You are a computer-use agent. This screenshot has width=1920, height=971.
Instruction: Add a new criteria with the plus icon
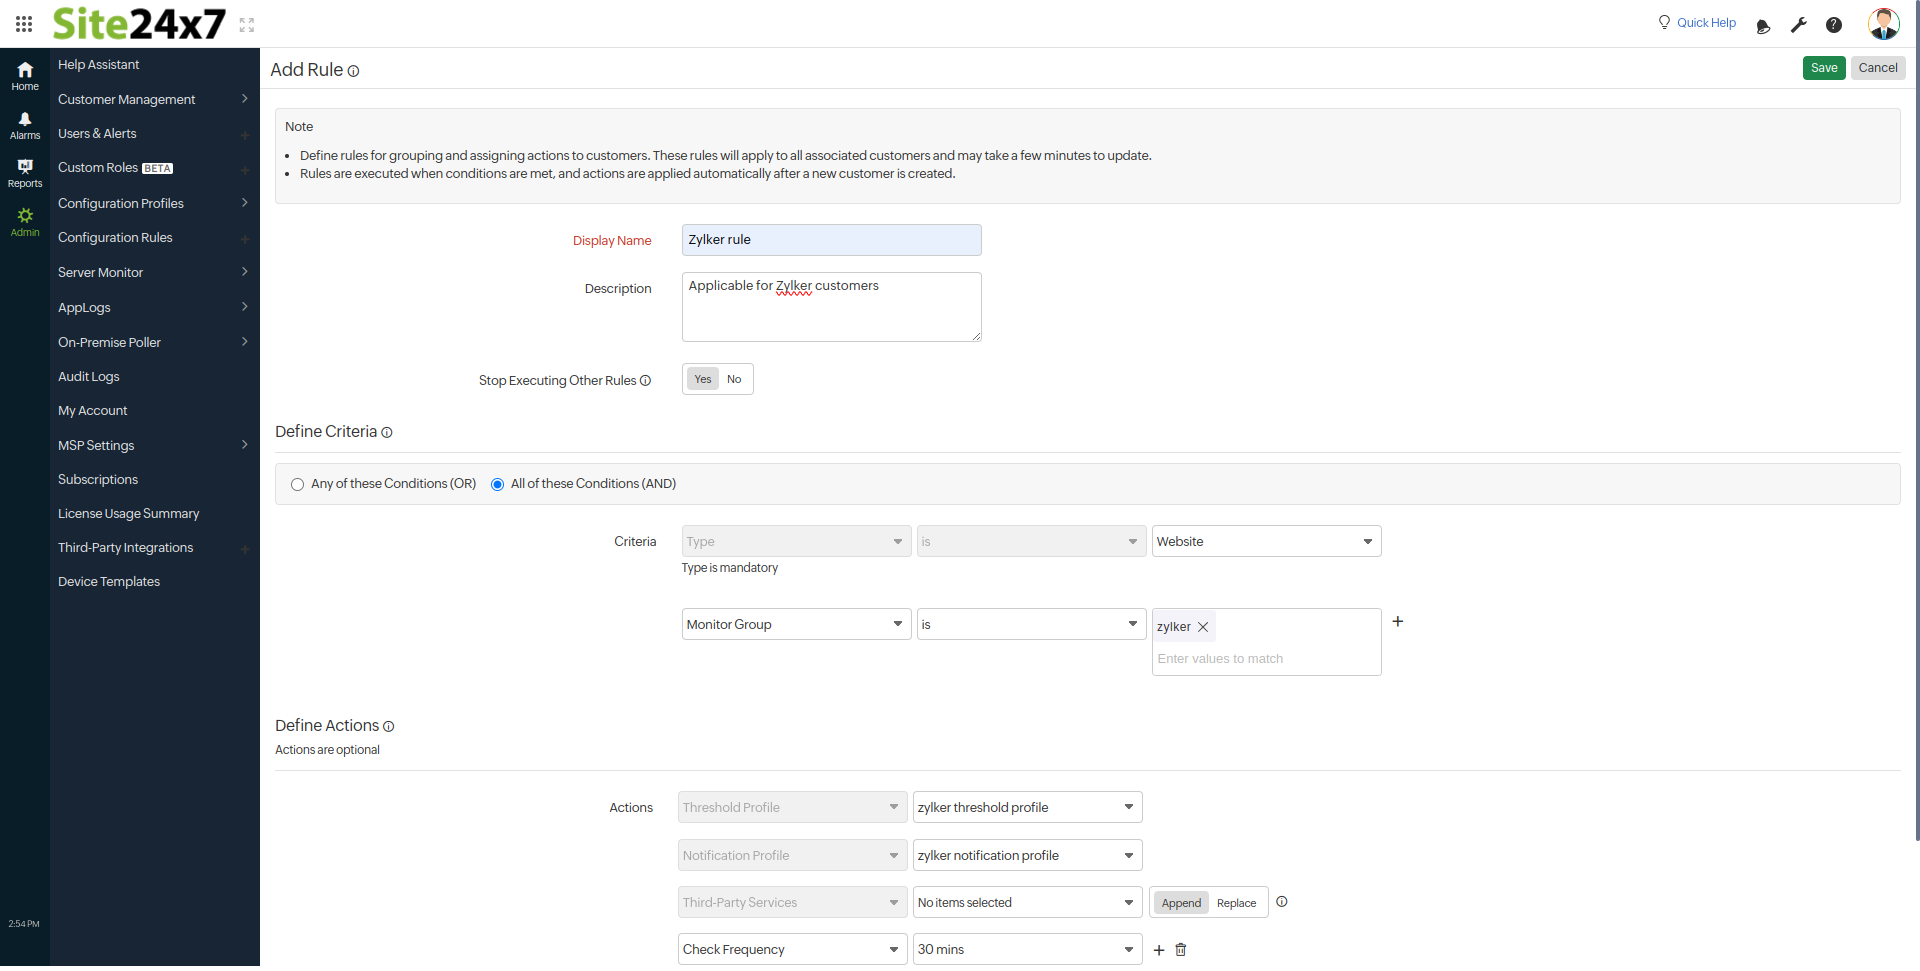[x=1397, y=621]
